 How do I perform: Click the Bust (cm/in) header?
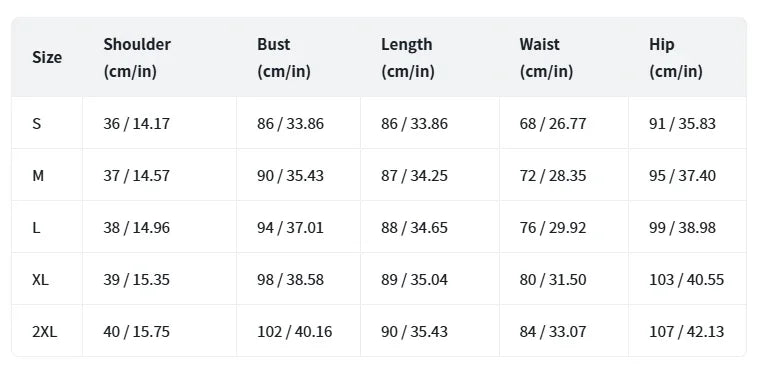click(283, 57)
